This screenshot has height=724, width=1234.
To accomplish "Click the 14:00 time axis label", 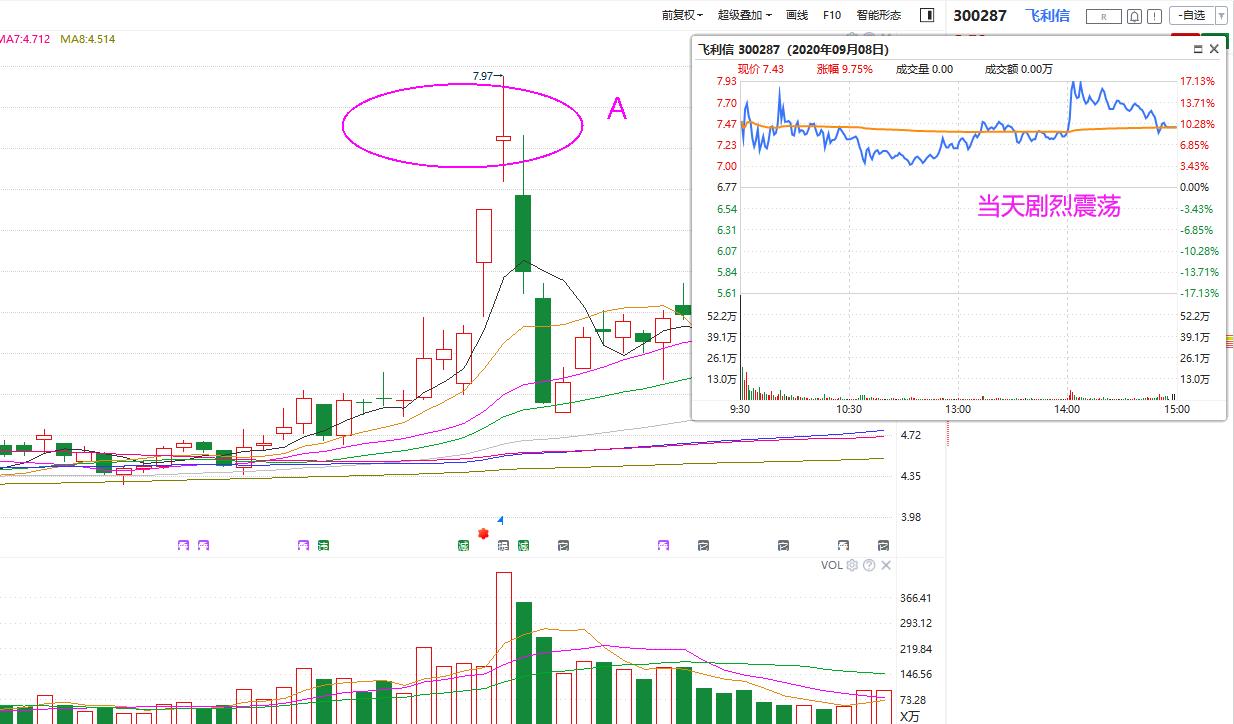I will (1067, 409).
